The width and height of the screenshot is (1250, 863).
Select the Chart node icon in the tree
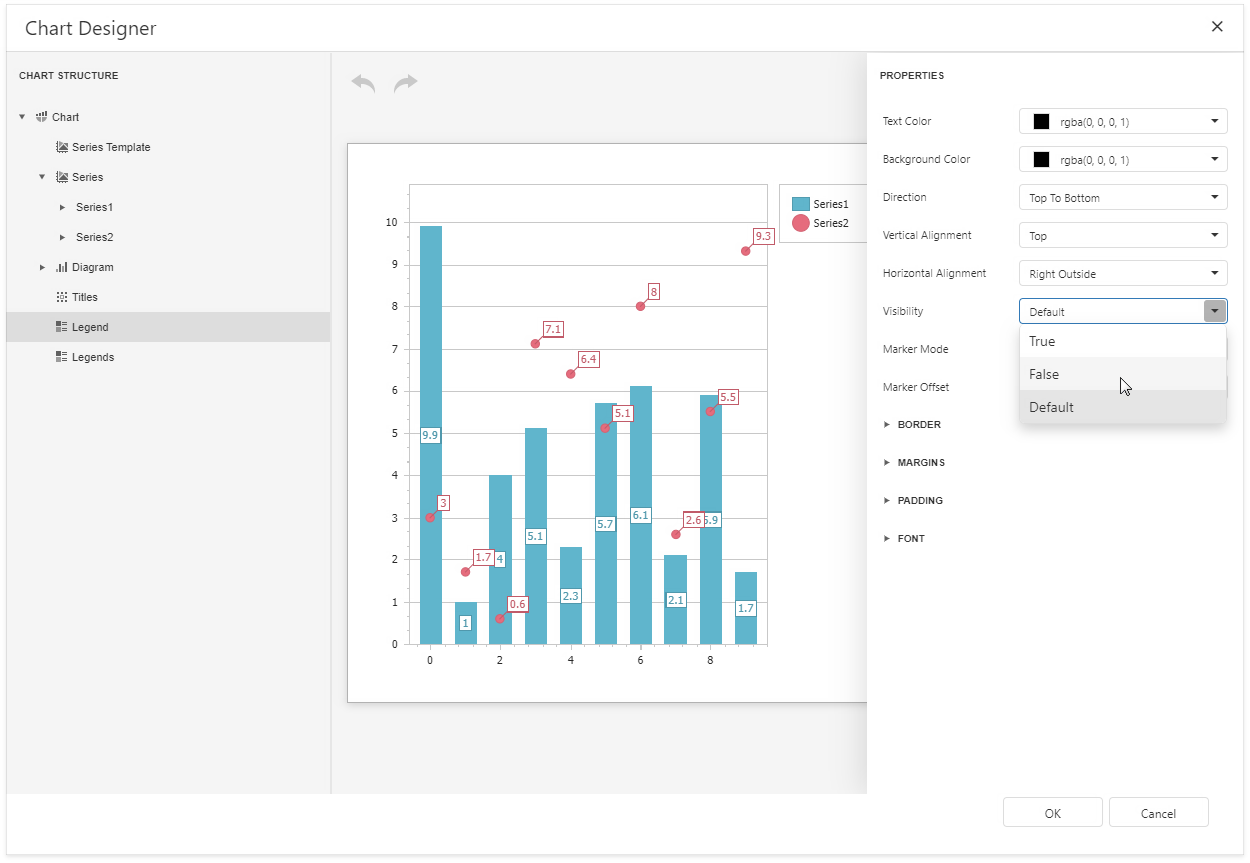click(41, 117)
